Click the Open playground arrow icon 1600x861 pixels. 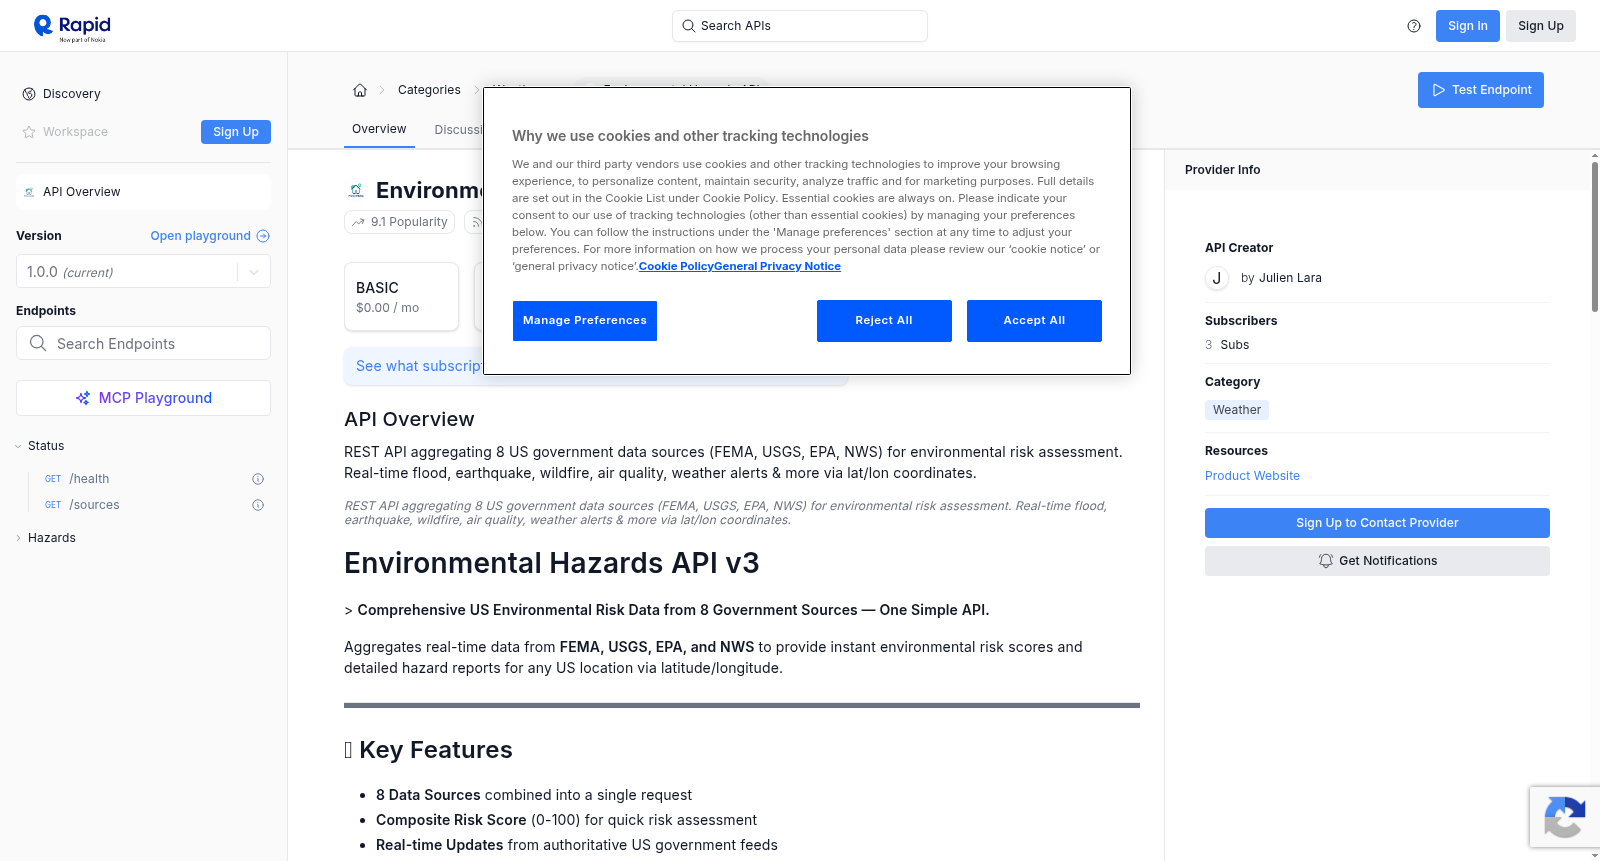[x=263, y=236]
